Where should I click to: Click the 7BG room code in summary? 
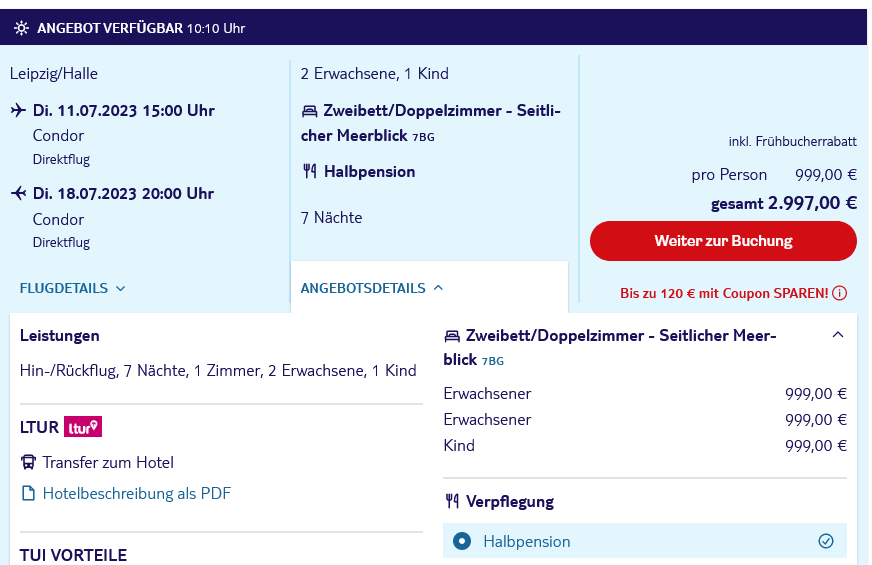click(423, 137)
